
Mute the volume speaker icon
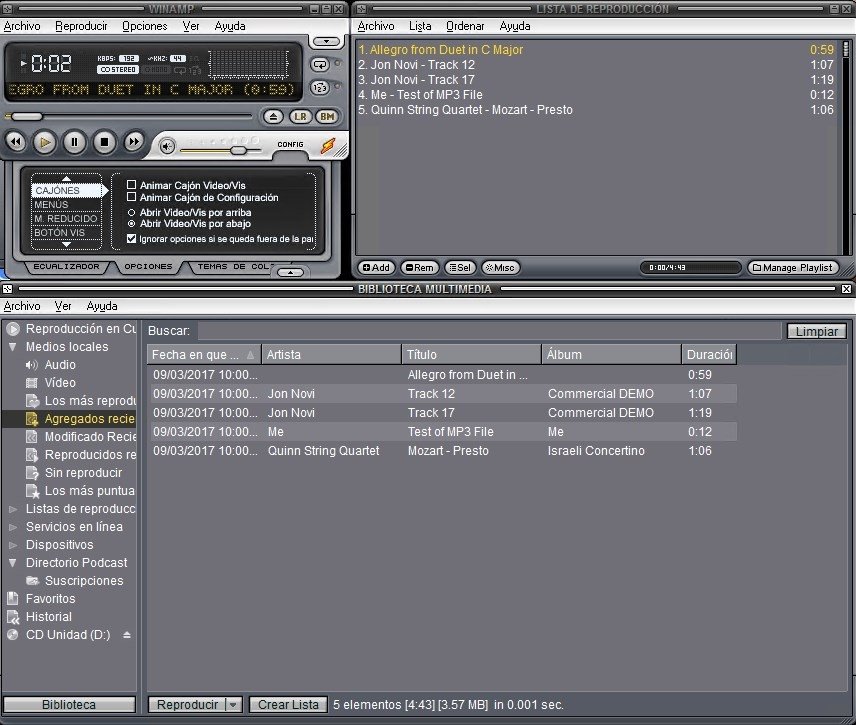[167, 146]
